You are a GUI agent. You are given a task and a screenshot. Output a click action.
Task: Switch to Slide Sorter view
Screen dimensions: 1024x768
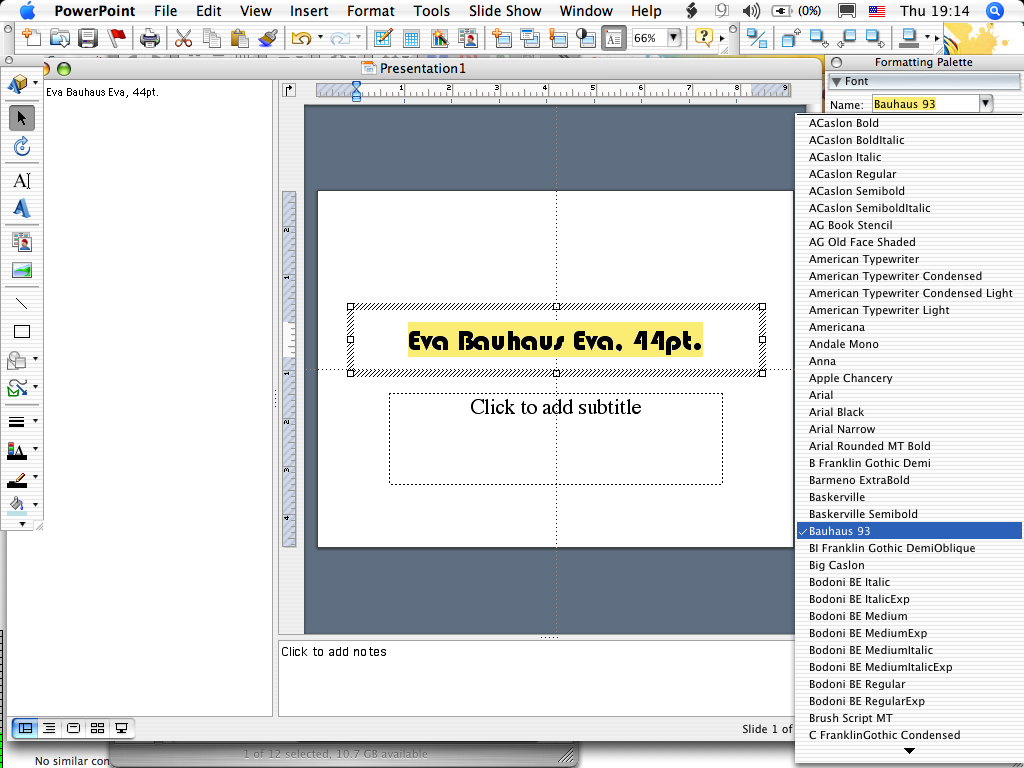pyautogui.click(x=97, y=728)
